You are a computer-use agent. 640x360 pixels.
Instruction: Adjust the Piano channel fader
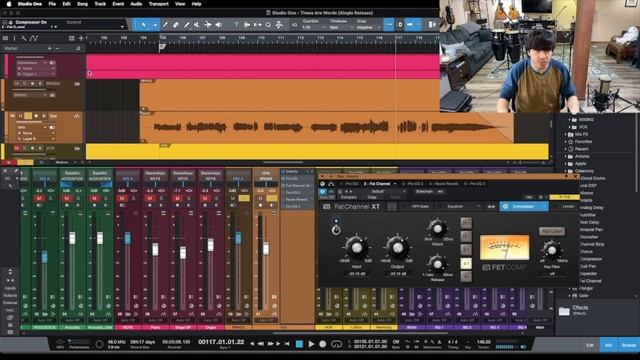tap(155, 249)
